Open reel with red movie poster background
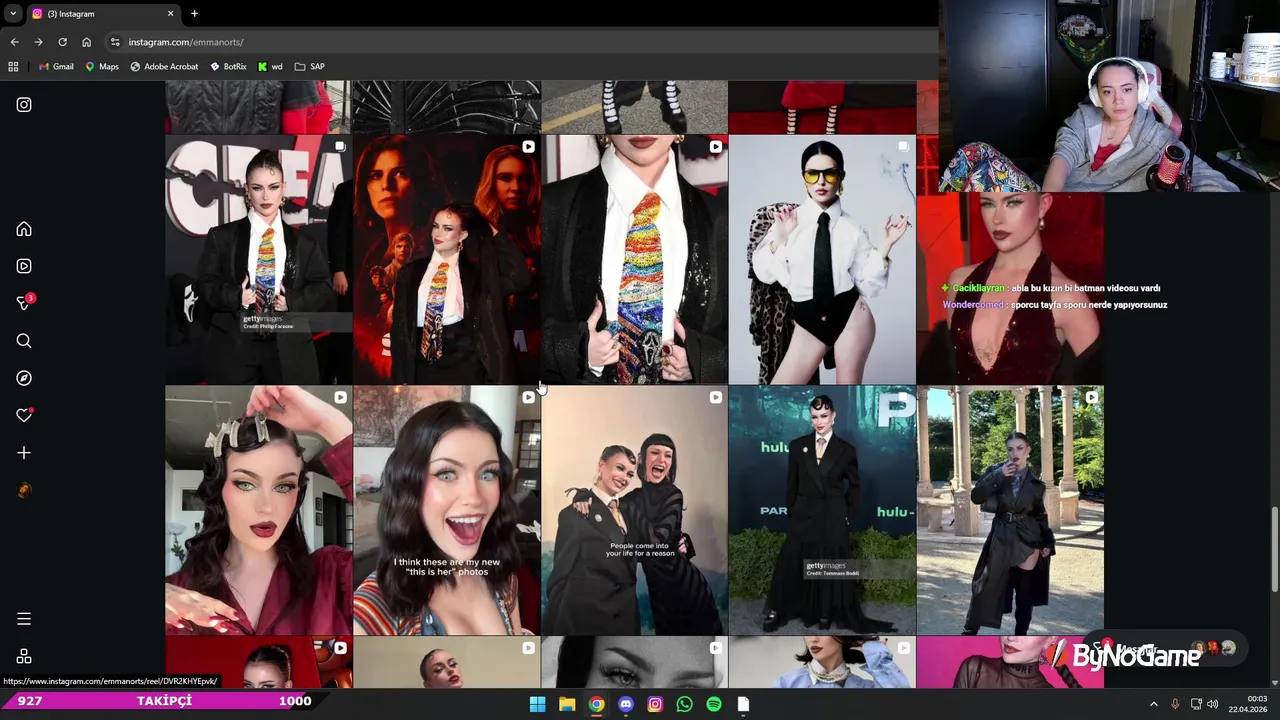 [x=446, y=259]
